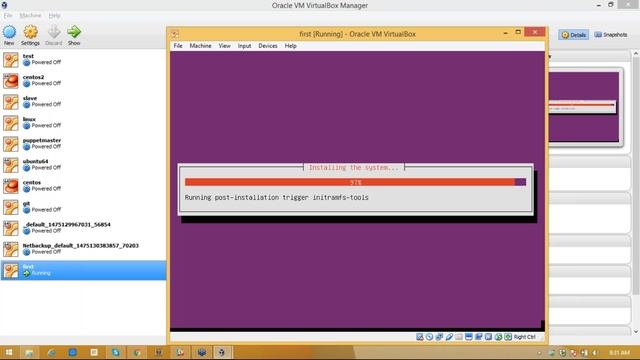The width and height of the screenshot is (640, 360).
Task: Open Chrome from the taskbar
Action: point(137,352)
